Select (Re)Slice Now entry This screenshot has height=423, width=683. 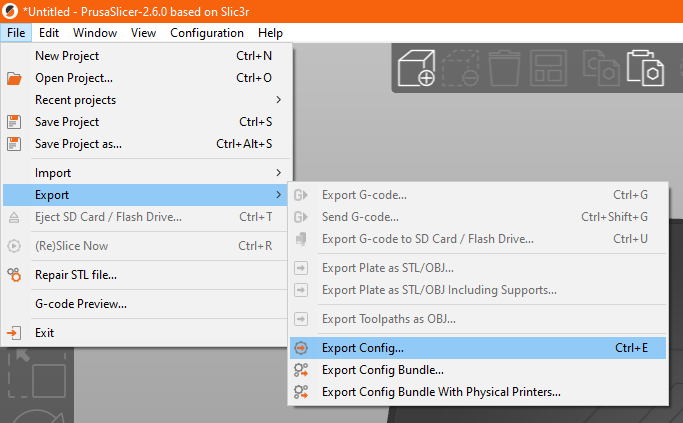pos(147,246)
